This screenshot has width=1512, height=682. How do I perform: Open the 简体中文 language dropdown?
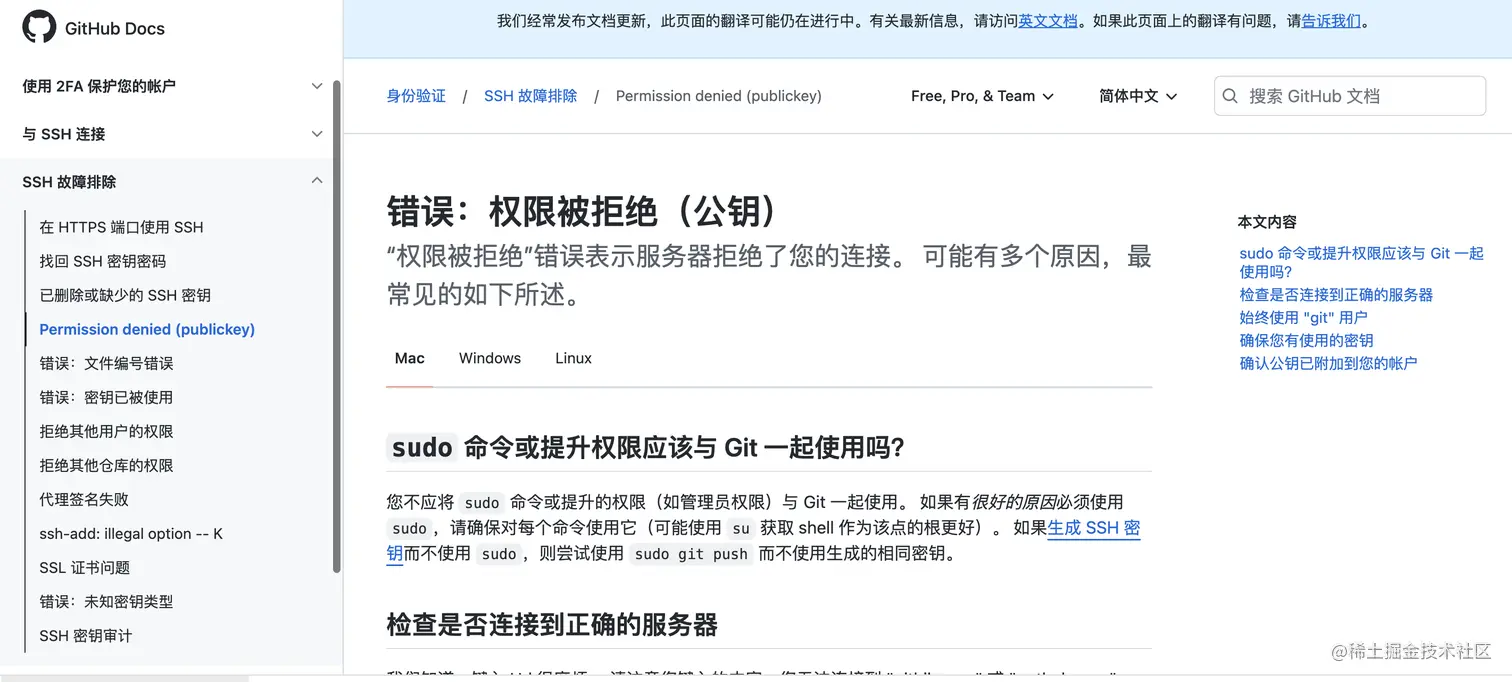click(1138, 96)
